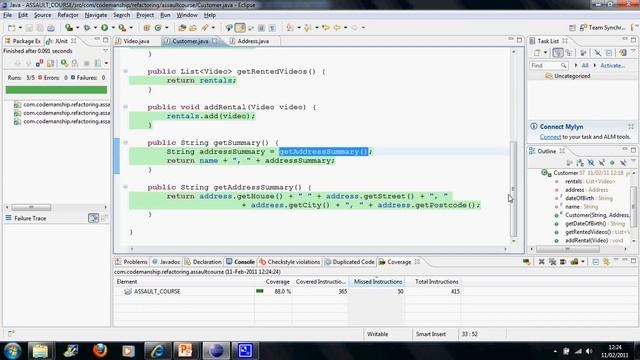The height and width of the screenshot is (360, 640).
Task: Click the green JUnit progress bar
Action: tap(56, 90)
